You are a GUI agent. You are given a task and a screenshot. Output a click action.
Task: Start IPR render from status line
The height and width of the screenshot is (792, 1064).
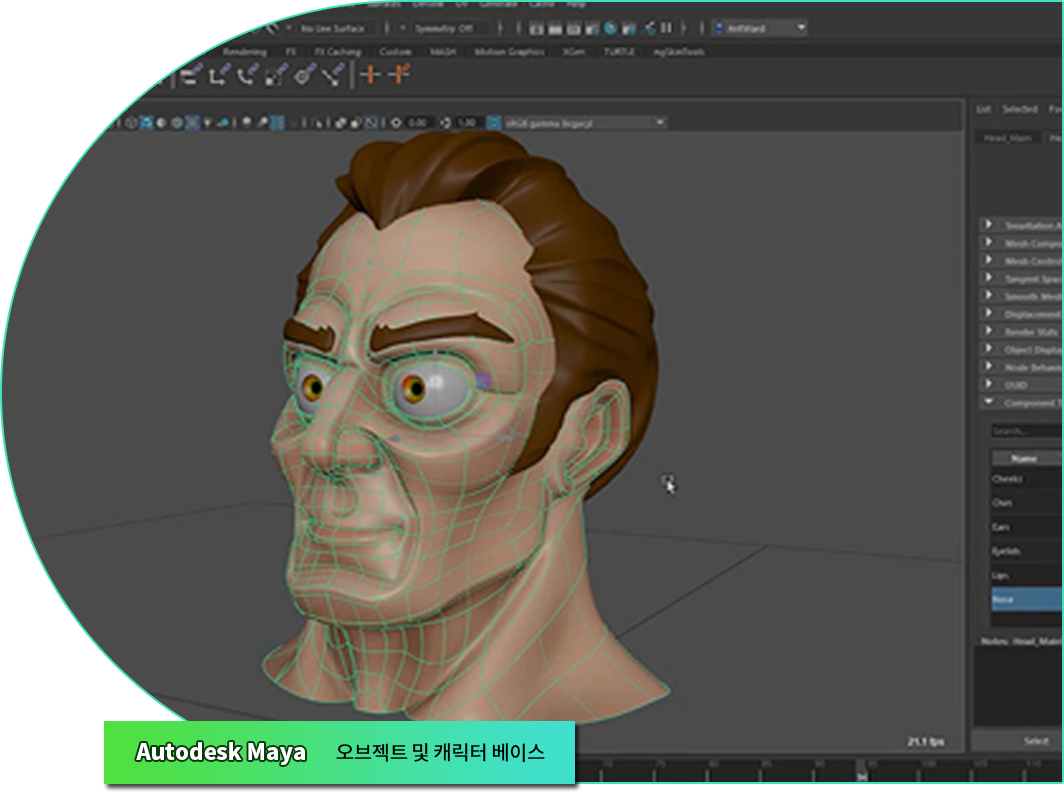[x=573, y=29]
